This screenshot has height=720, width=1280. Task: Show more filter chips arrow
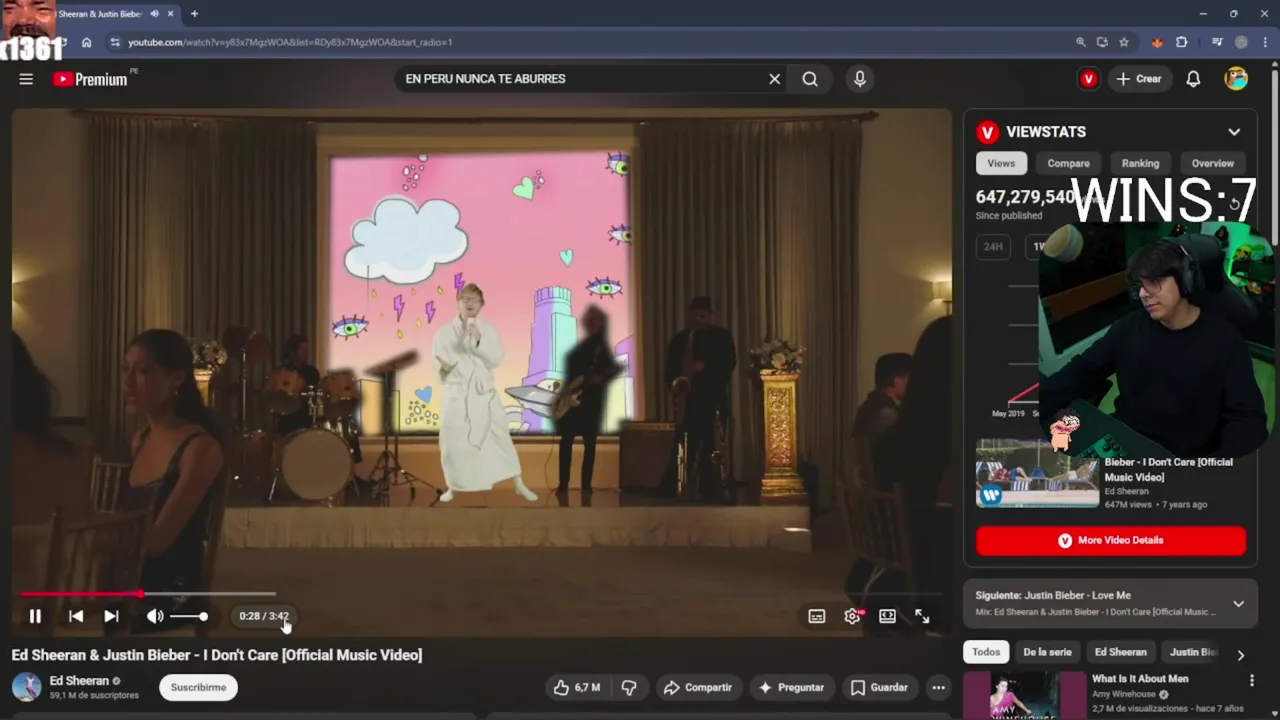pos(1240,655)
